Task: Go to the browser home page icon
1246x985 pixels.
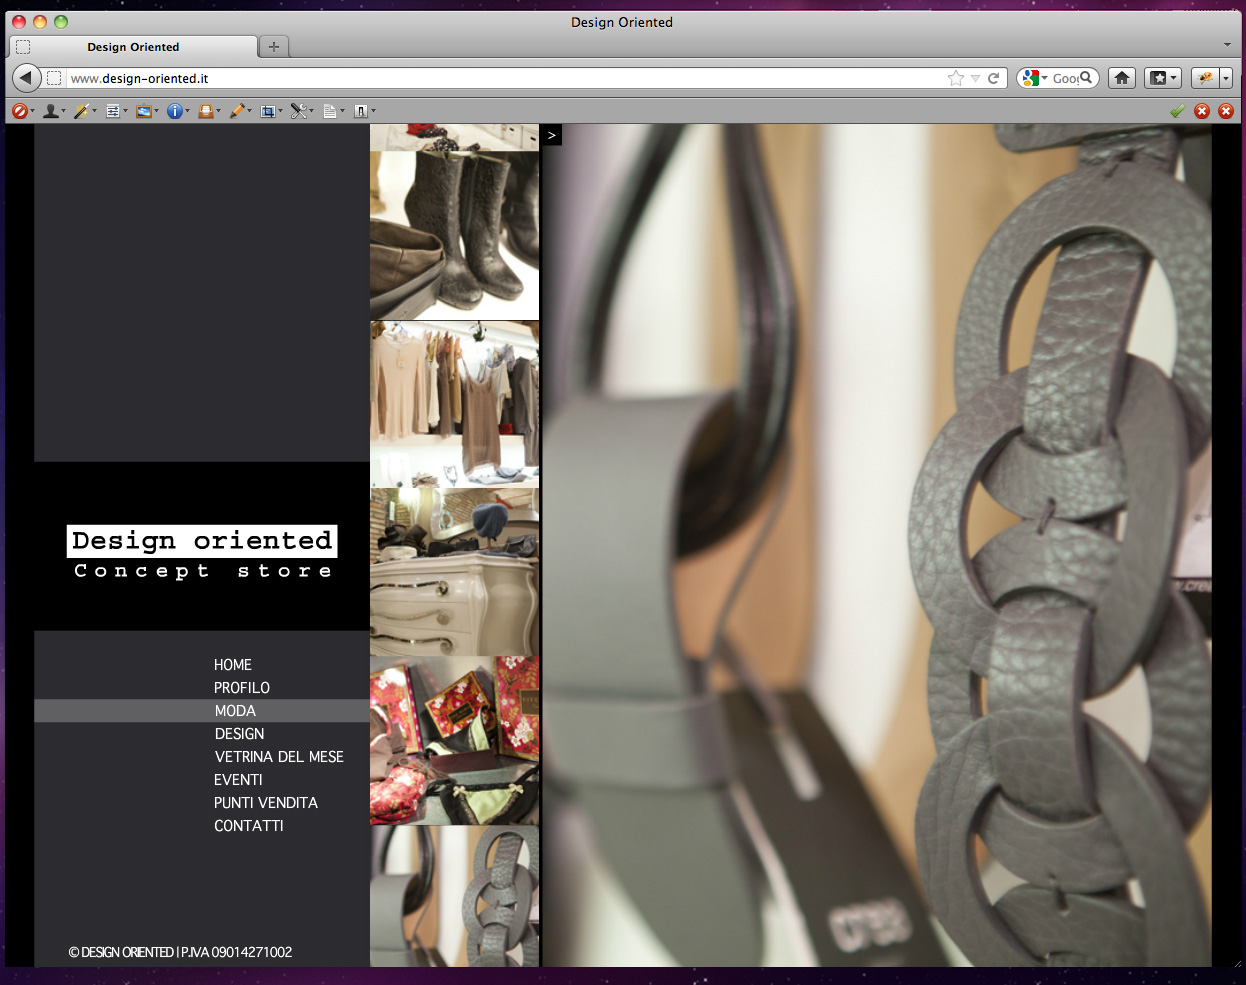Action: click(1122, 78)
